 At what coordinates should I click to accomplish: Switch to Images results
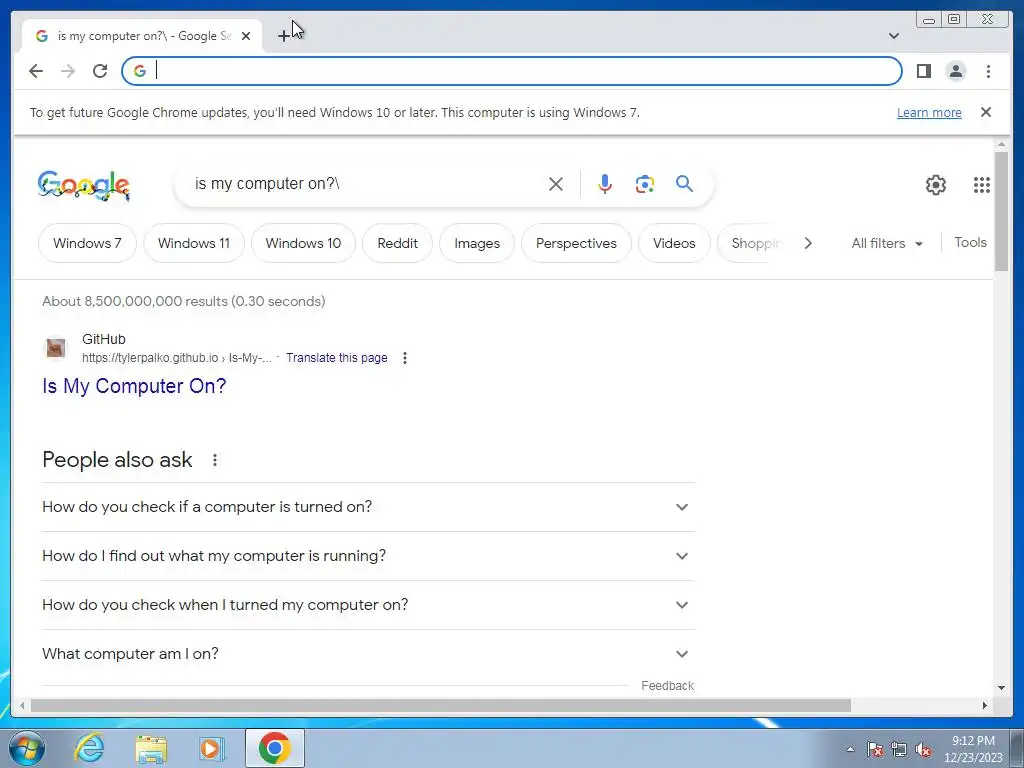point(477,243)
